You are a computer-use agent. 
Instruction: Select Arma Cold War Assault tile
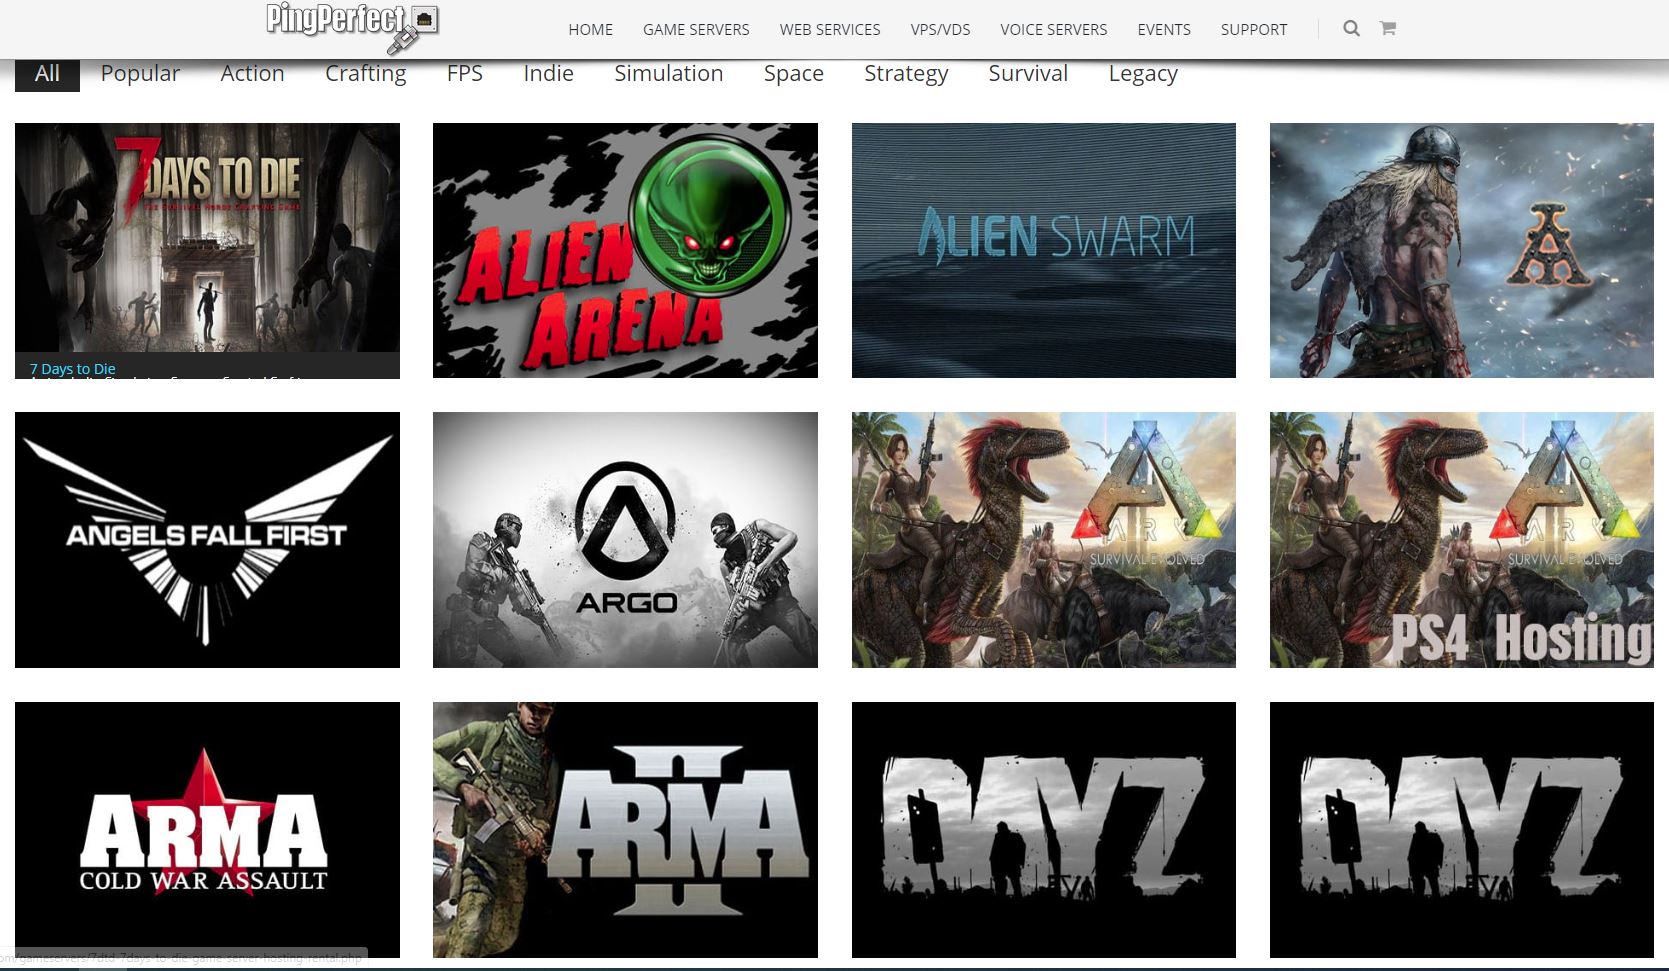tap(207, 829)
